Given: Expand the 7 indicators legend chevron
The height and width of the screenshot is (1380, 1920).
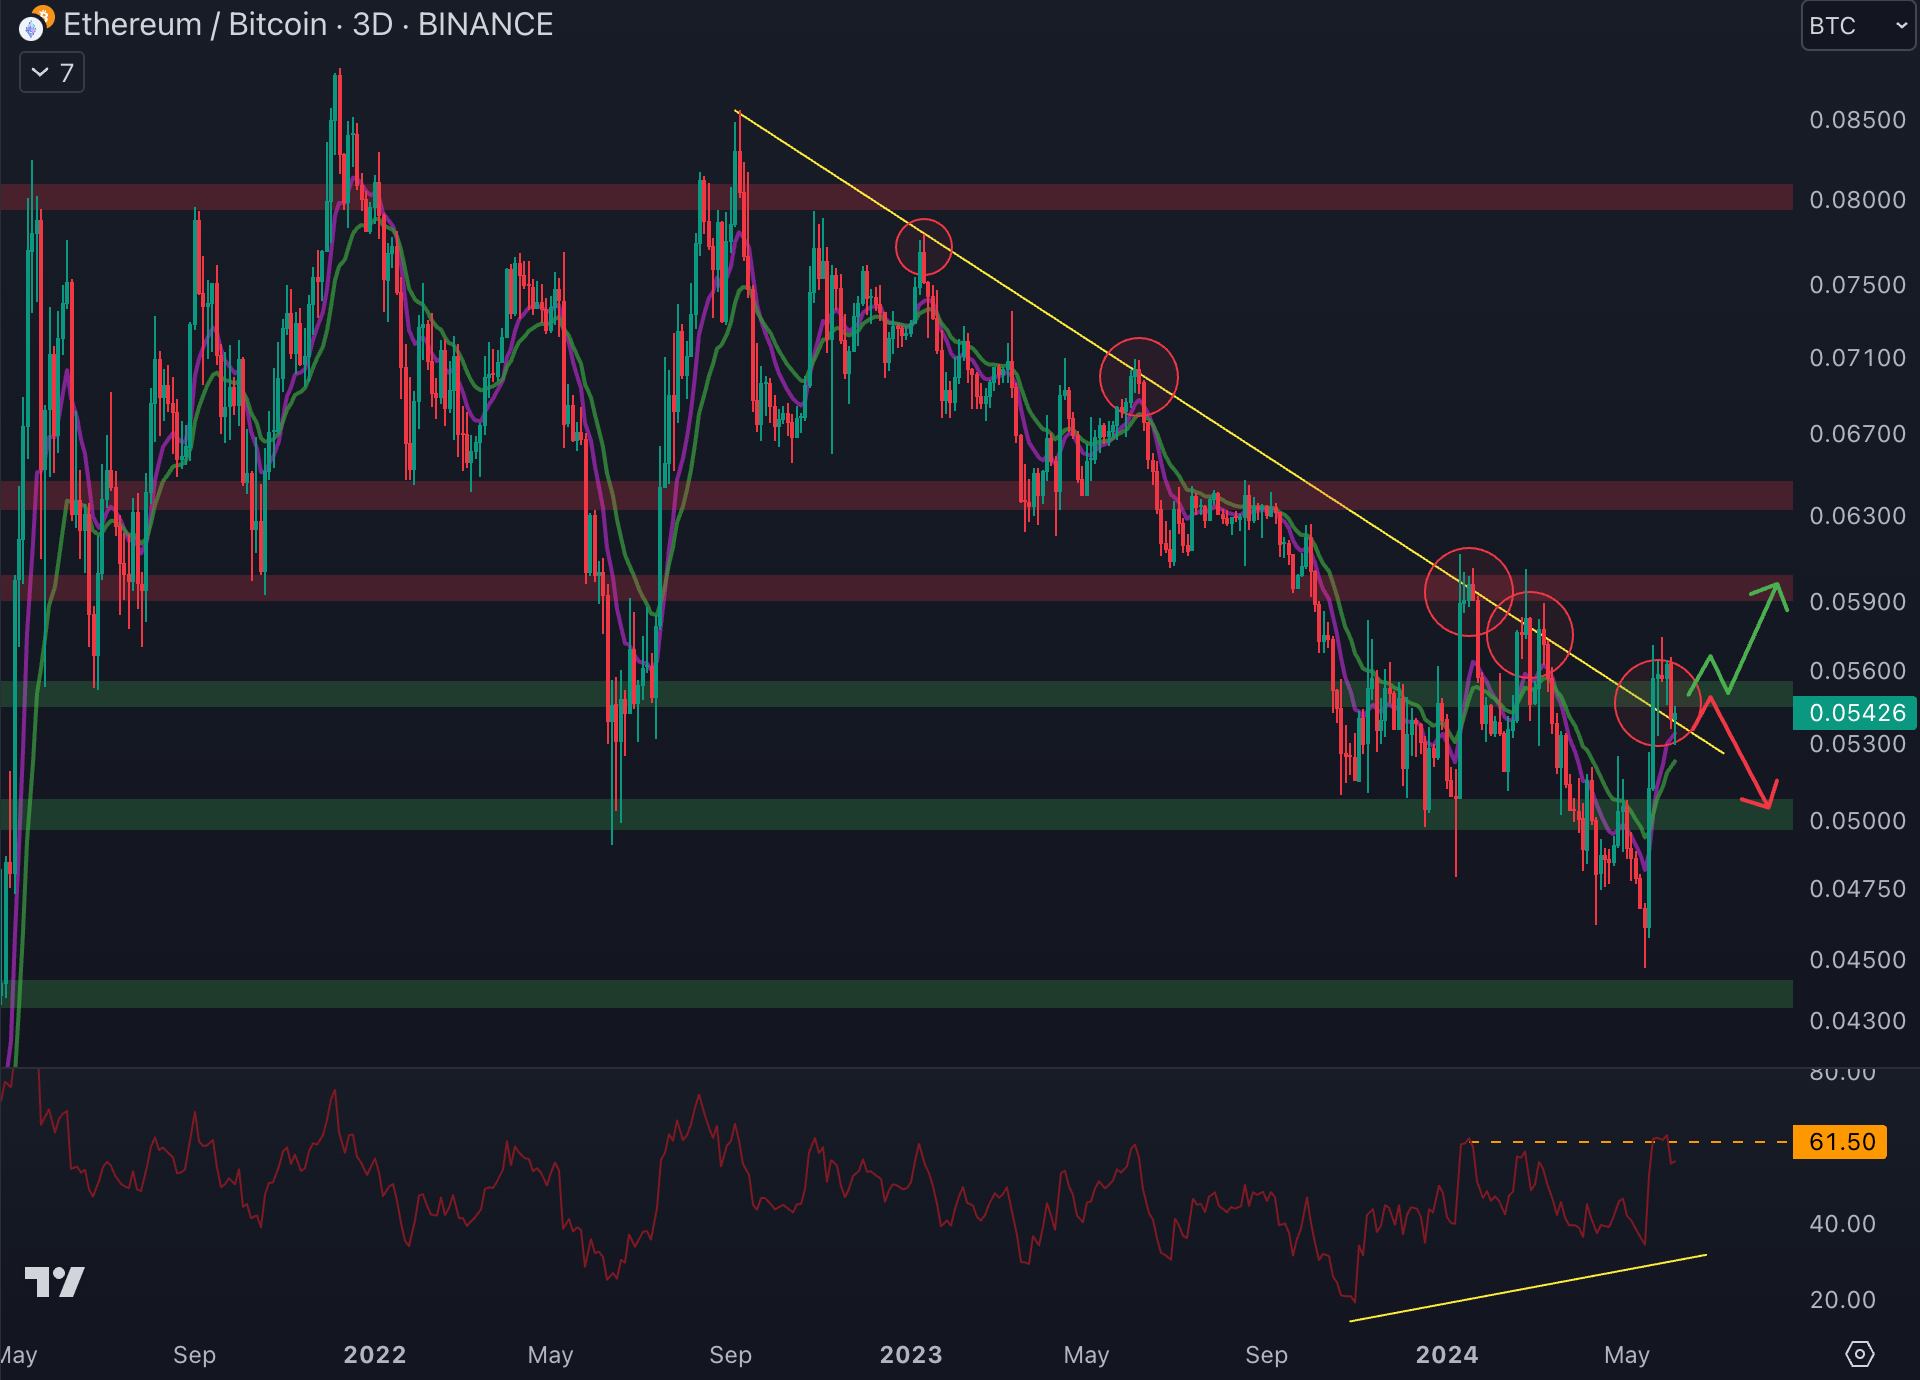Looking at the screenshot, I should coord(40,72).
